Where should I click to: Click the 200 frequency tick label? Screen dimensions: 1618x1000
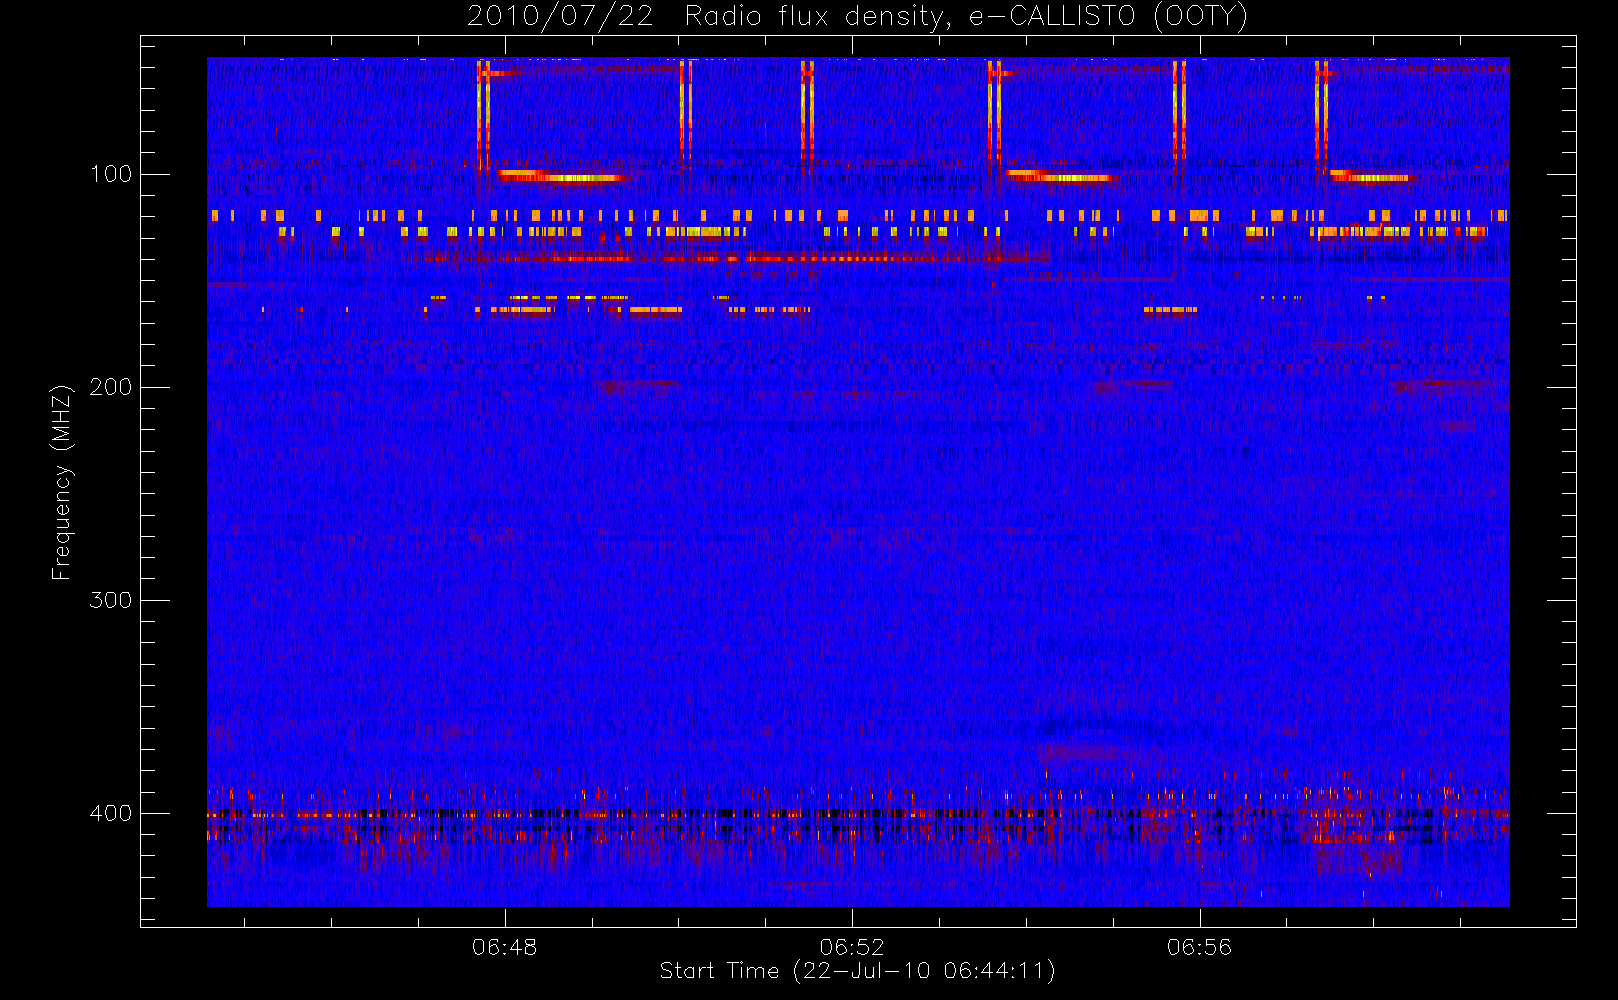111,387
